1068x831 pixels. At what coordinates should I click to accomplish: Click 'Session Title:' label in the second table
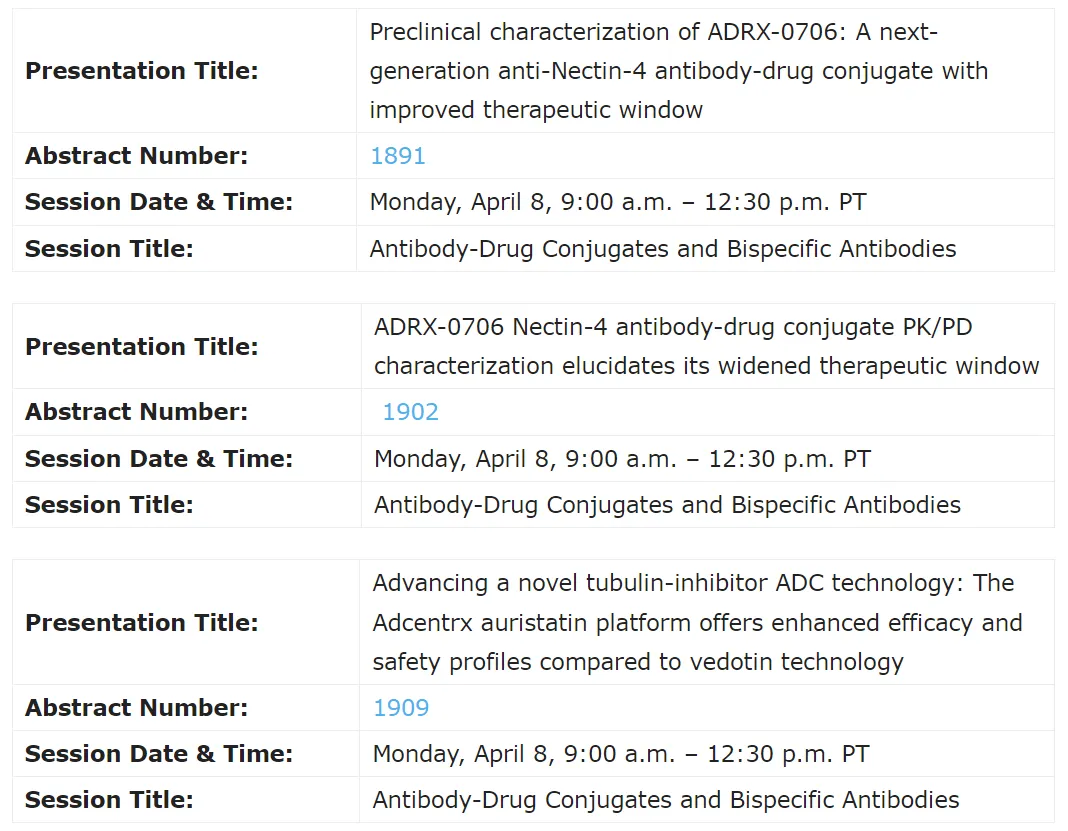(109, 505)
